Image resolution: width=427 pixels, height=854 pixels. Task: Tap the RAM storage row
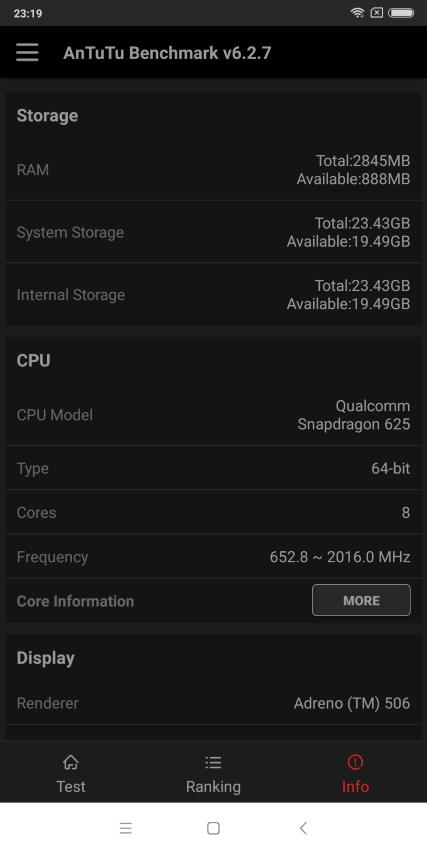coord(214,169)
